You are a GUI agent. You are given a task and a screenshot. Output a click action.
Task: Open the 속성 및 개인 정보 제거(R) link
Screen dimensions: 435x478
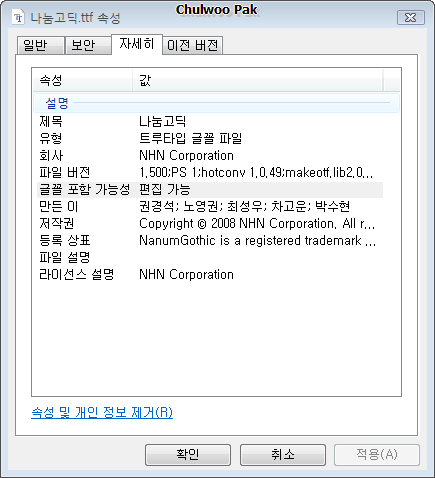coord(102,412)
